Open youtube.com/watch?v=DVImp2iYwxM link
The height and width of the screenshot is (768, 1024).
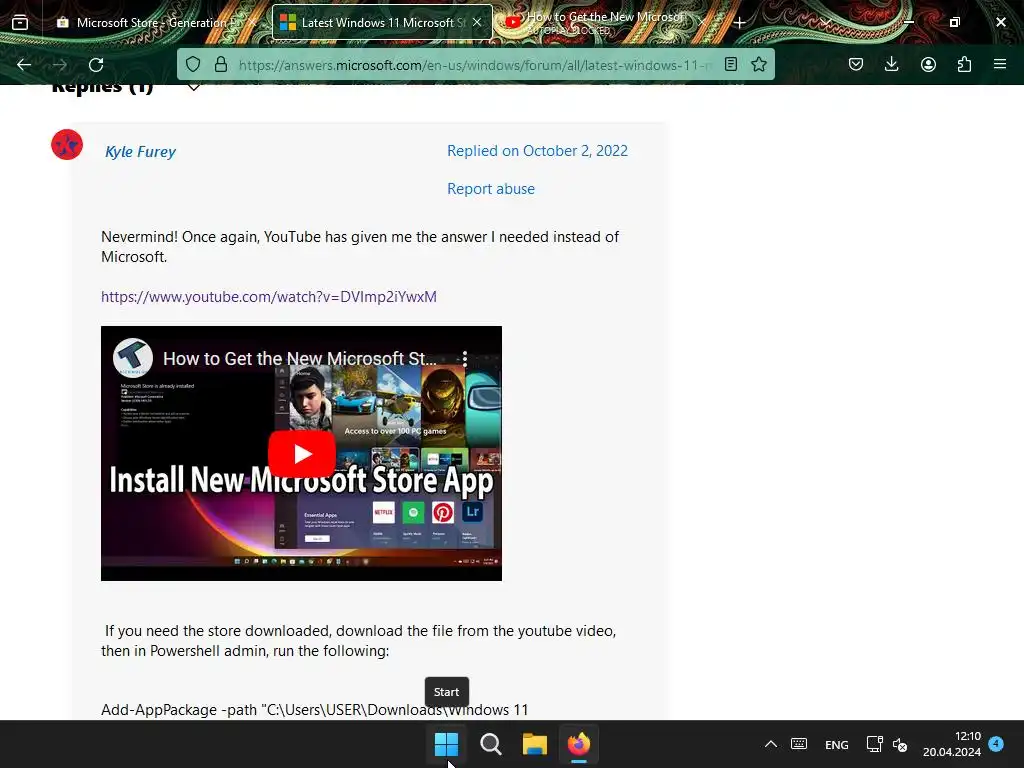[268, 296]
